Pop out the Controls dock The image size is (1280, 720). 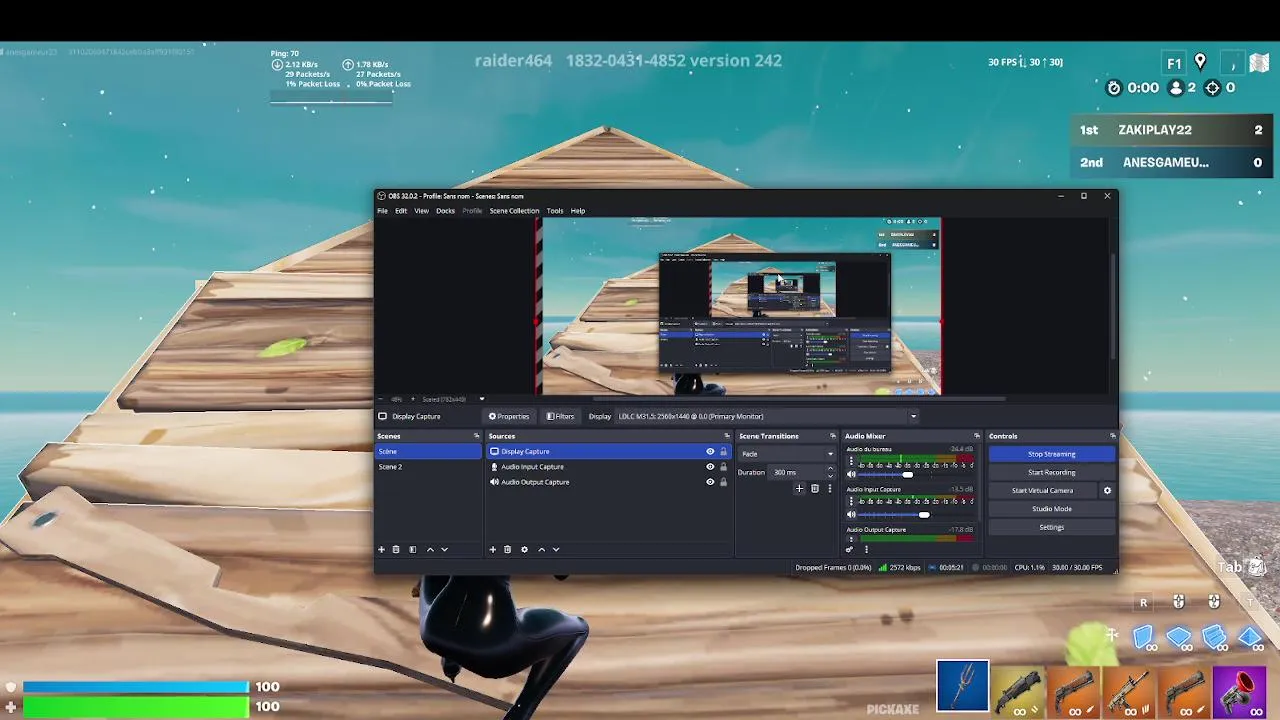1112,436
